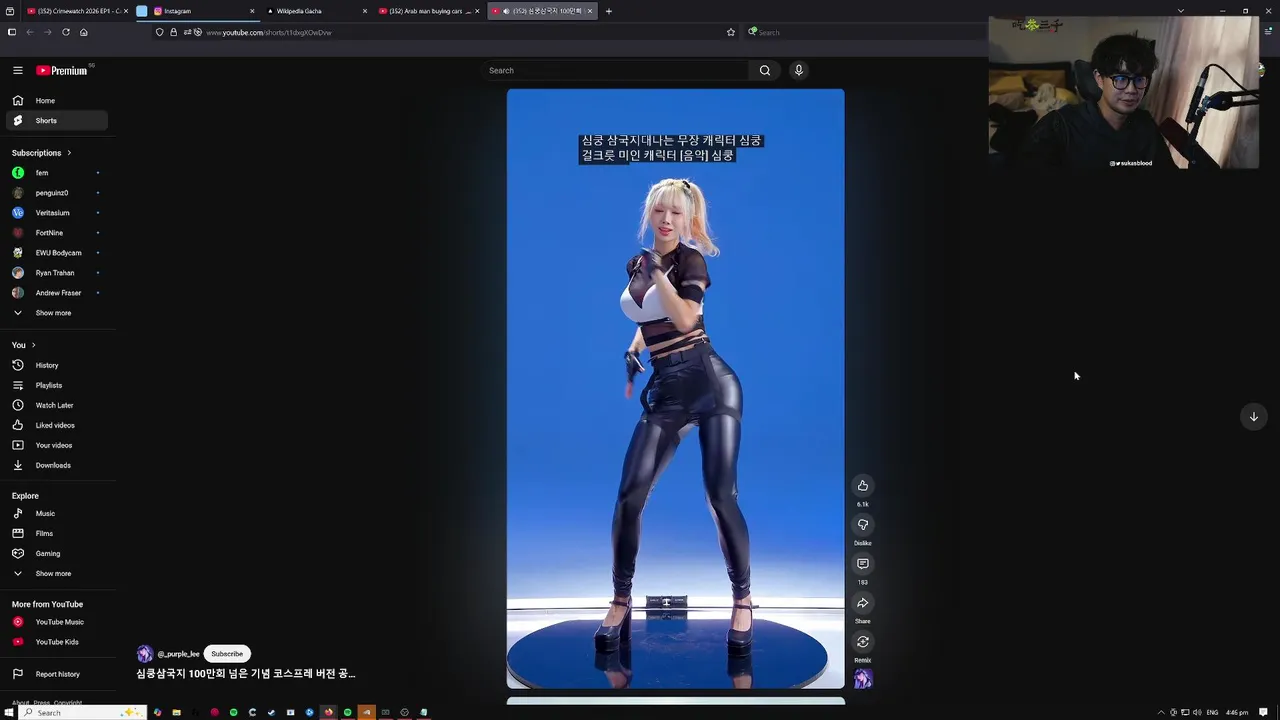1280x720 pixels.
Task: Open the Veritasium channel subscription
Action: [55, 213]
